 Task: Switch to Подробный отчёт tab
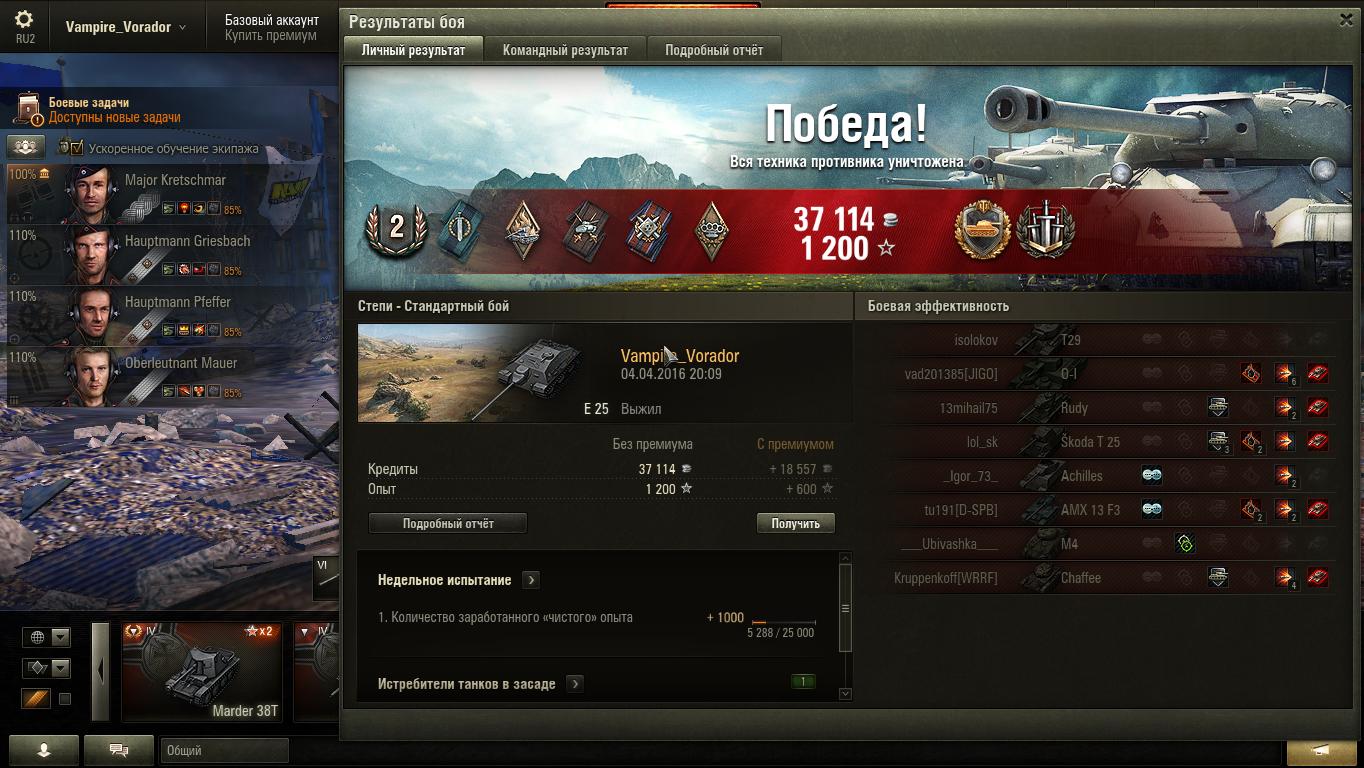coord(714,50)
